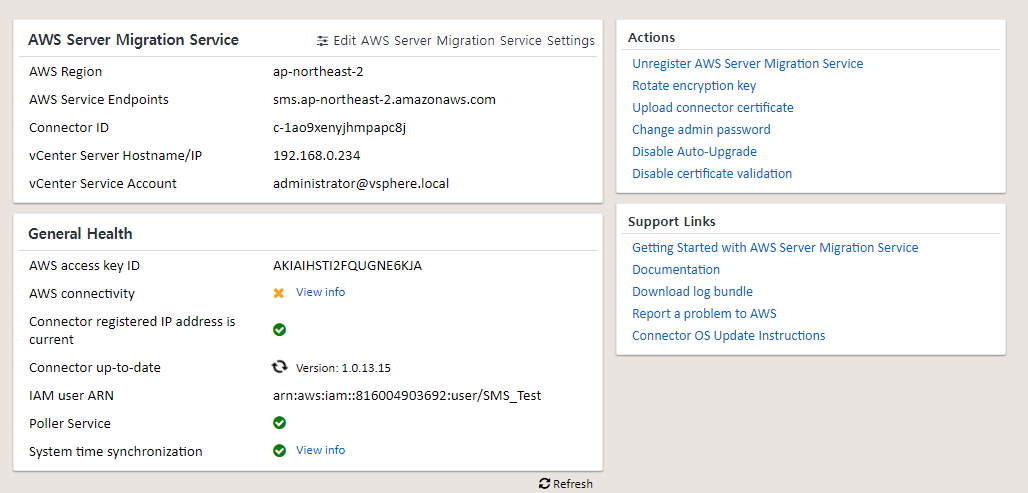Click the sliders icon by Edit Settings

click(x=323, y=41)
